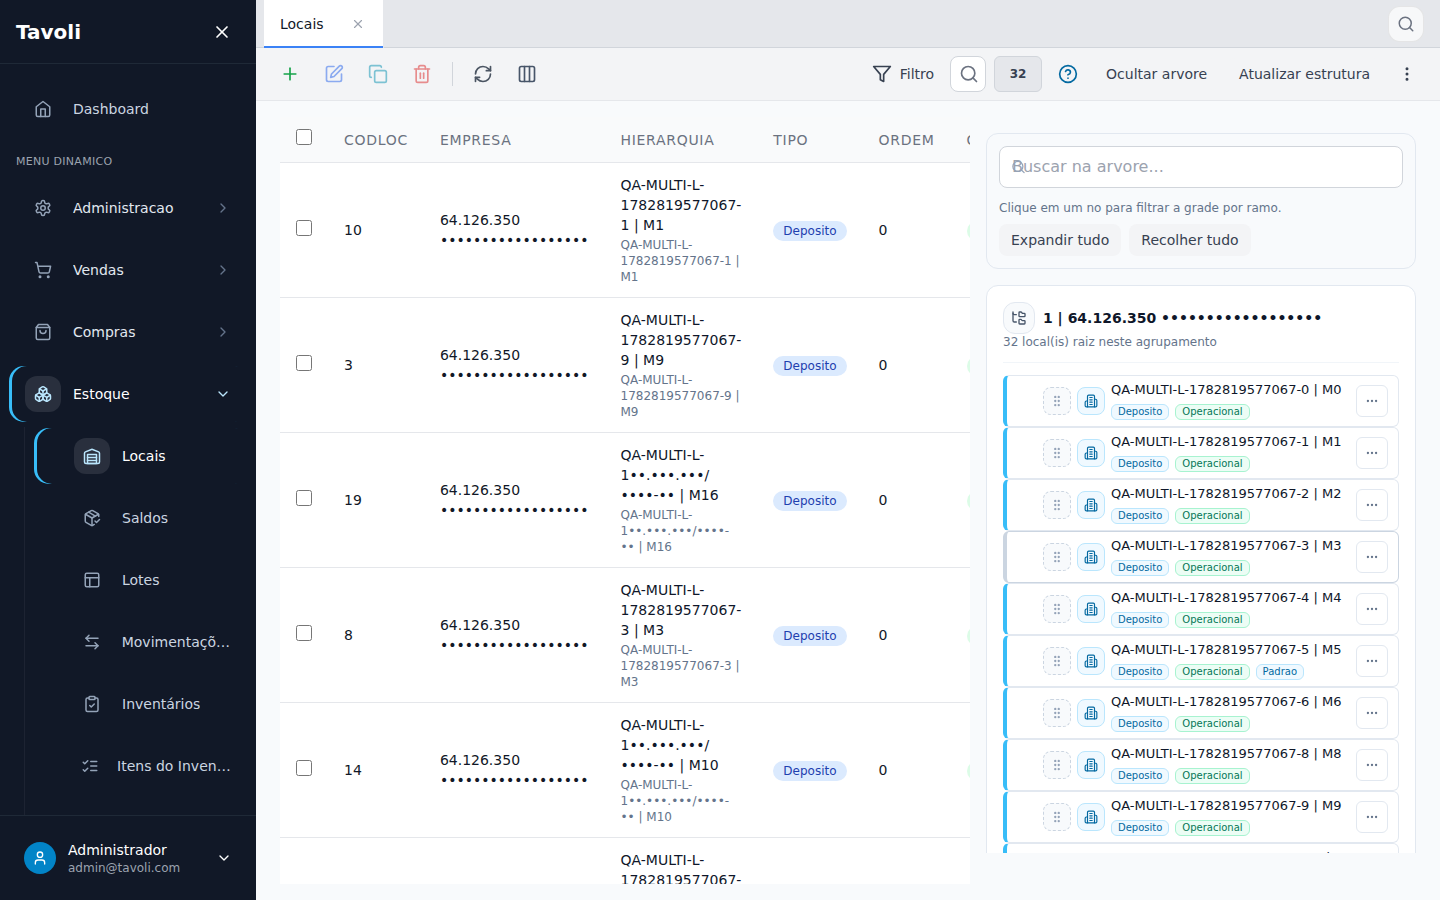Screen dimensions: 1440x900
Task: Click the edit record pencil icon
Action: 334,74
